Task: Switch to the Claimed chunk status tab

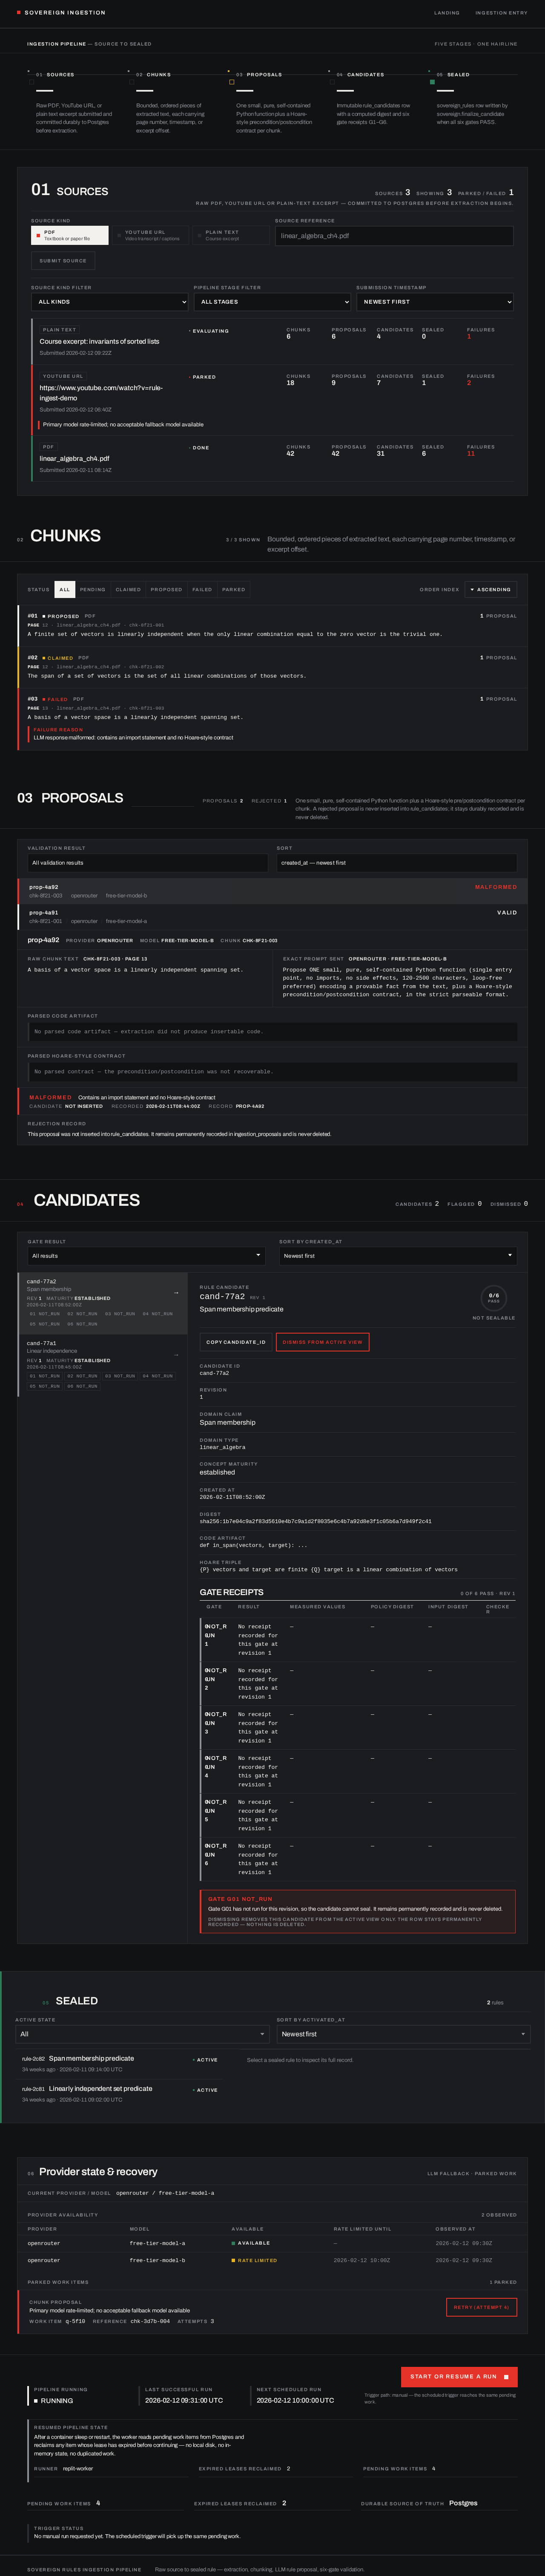Action: [128, 589]
